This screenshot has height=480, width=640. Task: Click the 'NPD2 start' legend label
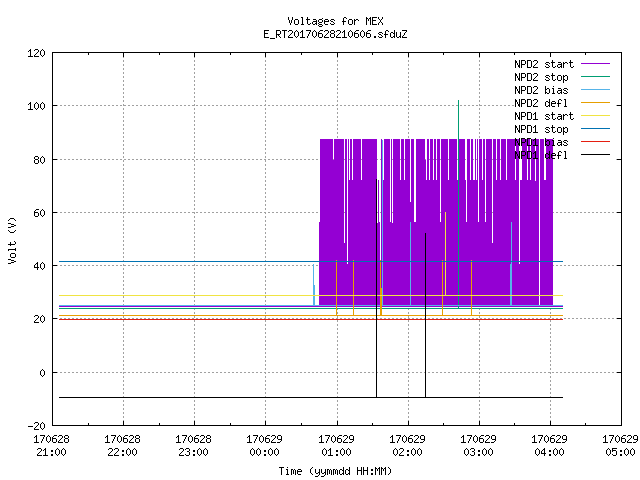click(x=544, y=64)
